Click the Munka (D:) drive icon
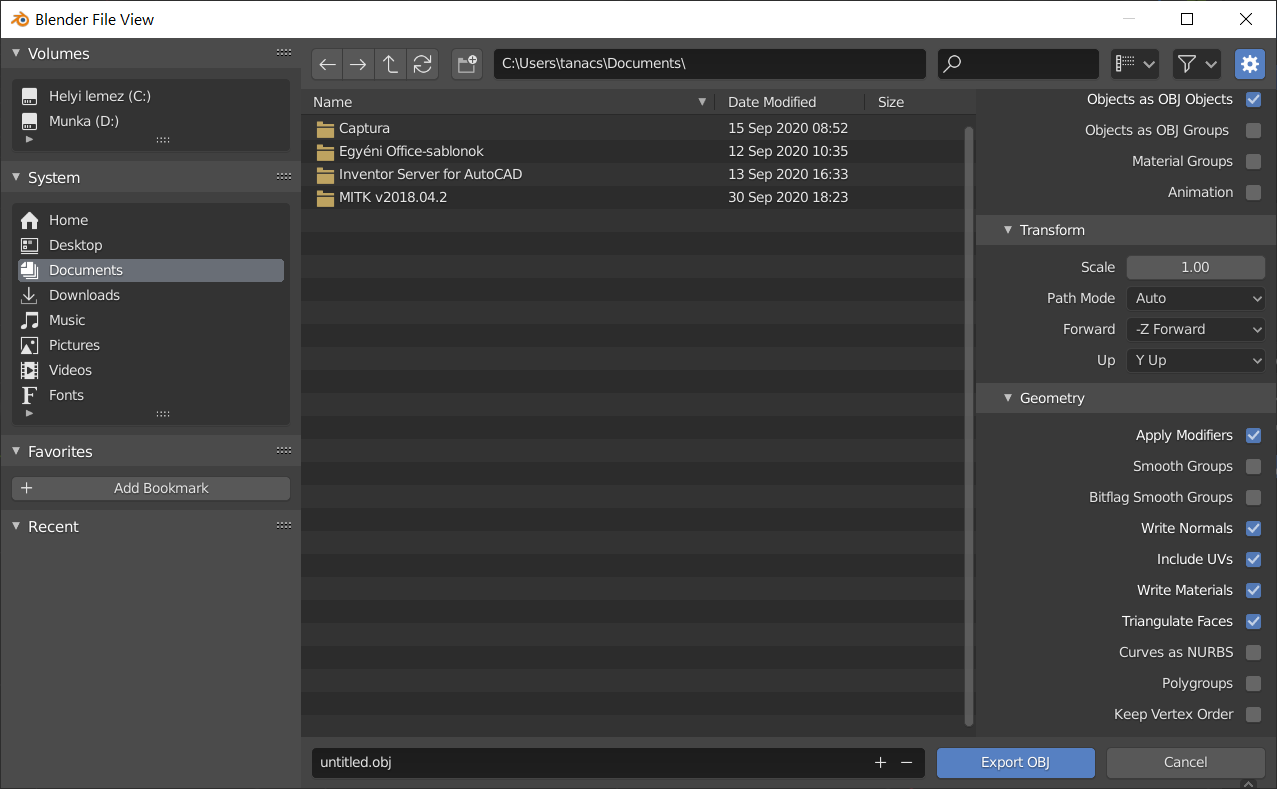The height and width of the screenshot is (789, 1277). tap(30, 121)
